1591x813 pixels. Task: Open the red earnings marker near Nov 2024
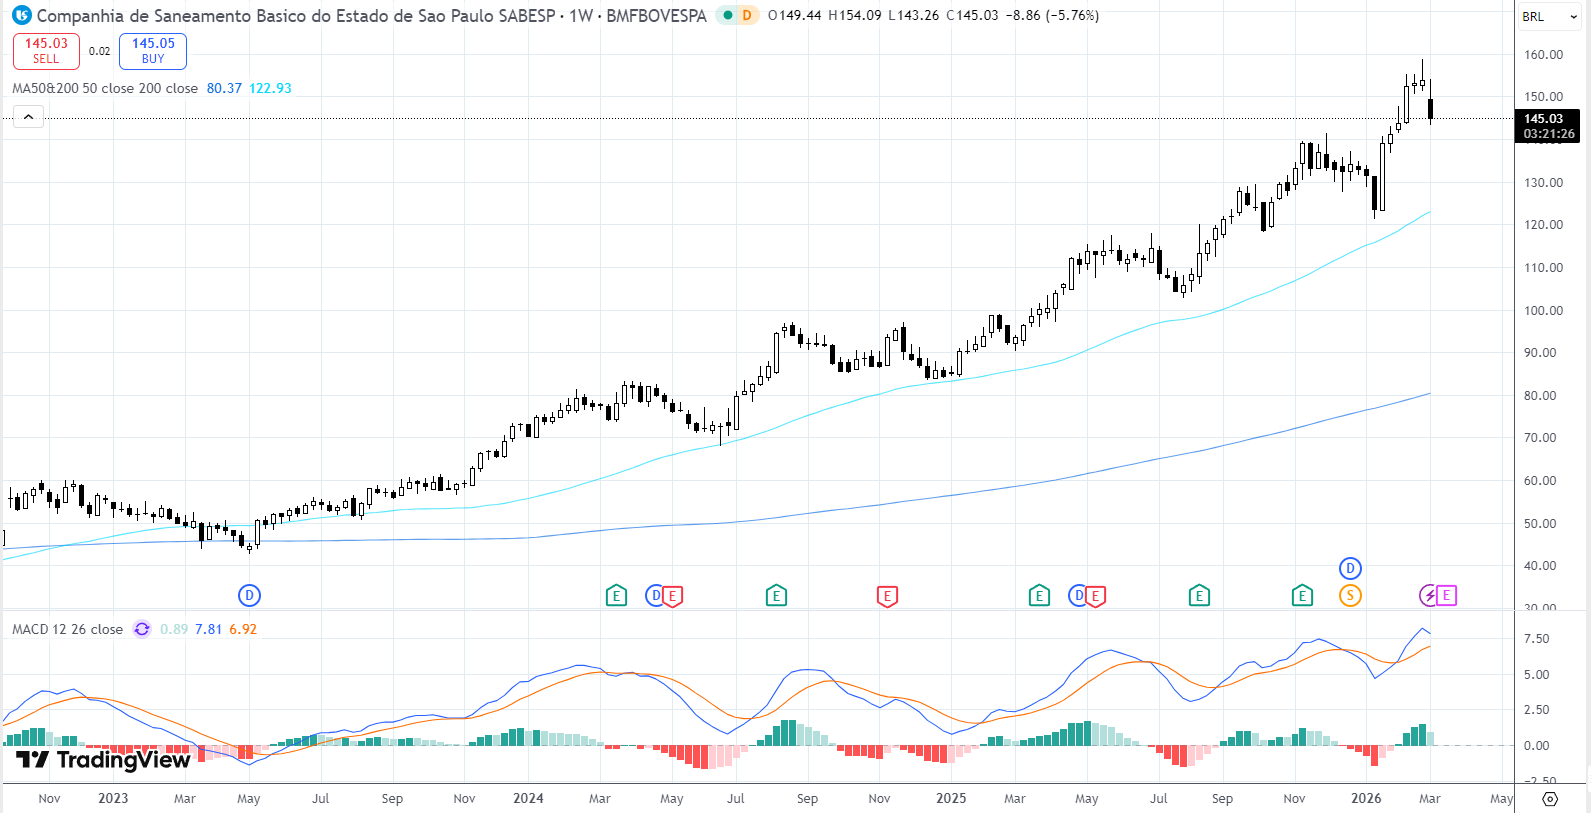tap(887, 596)
